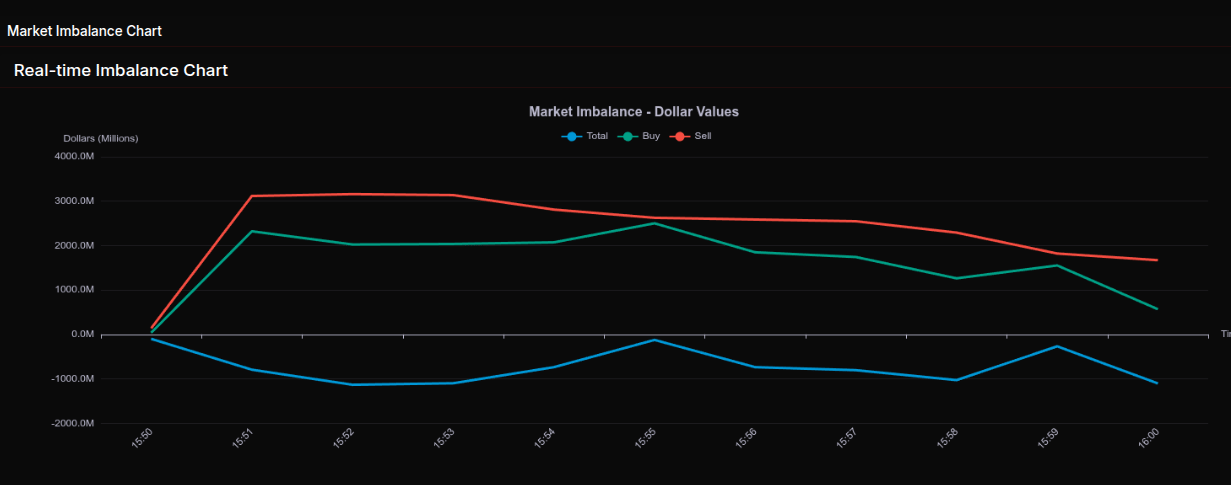This screenshot has width=1231, height=485.
Task: Select the Buy line point at 15:58
Action: click(957, 278)
